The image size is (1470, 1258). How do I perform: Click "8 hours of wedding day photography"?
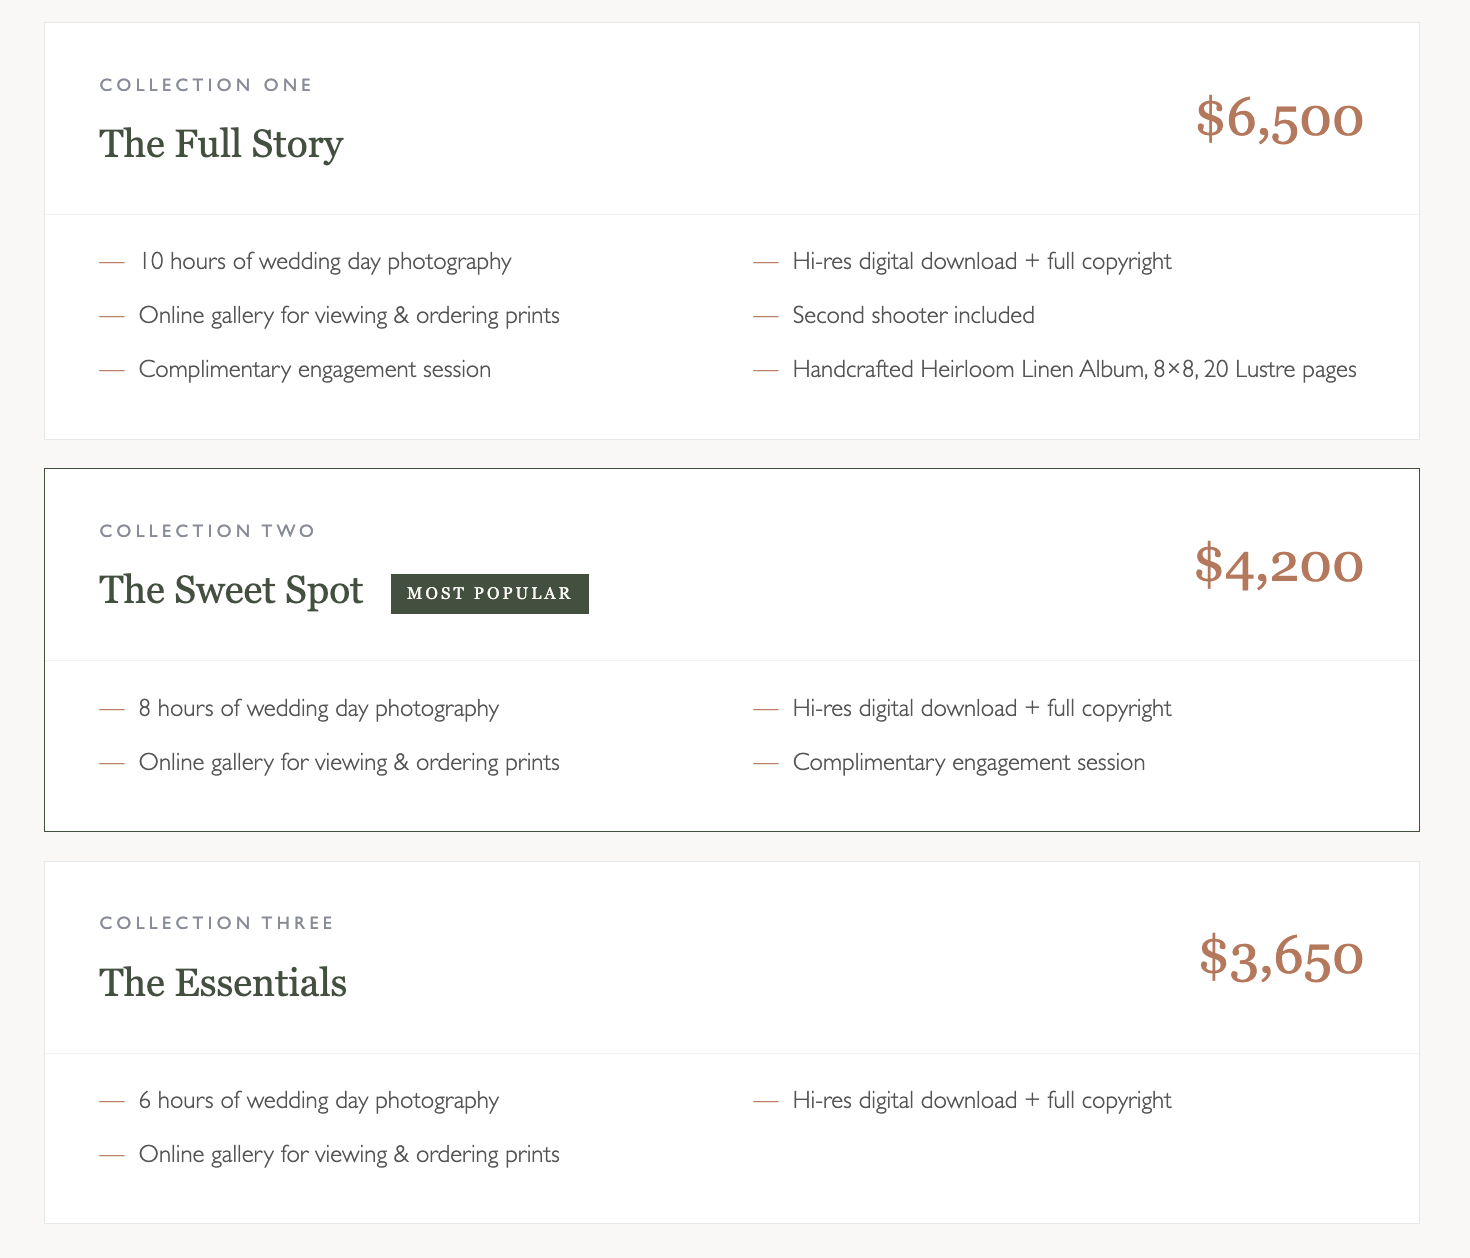click(x=319, y=709)
